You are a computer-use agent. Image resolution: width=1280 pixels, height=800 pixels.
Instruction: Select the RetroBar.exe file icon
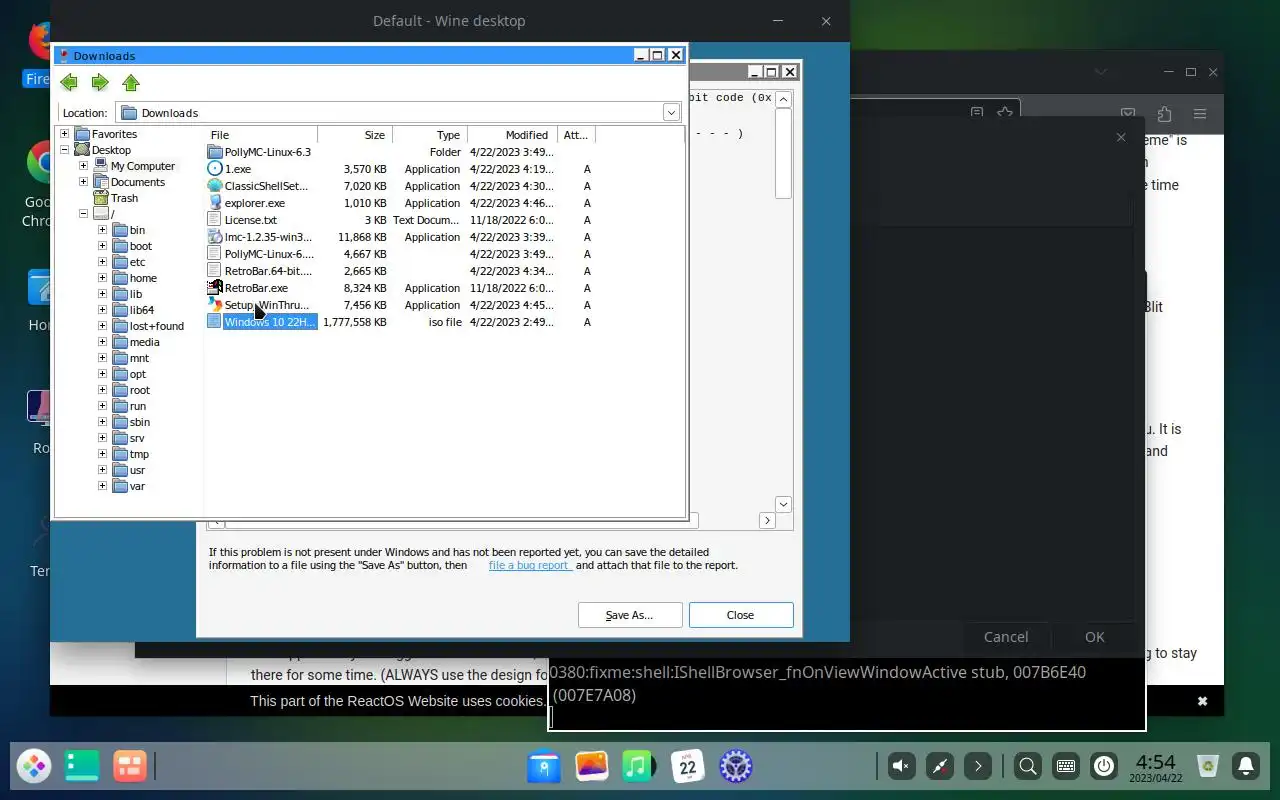coord(215,288)
